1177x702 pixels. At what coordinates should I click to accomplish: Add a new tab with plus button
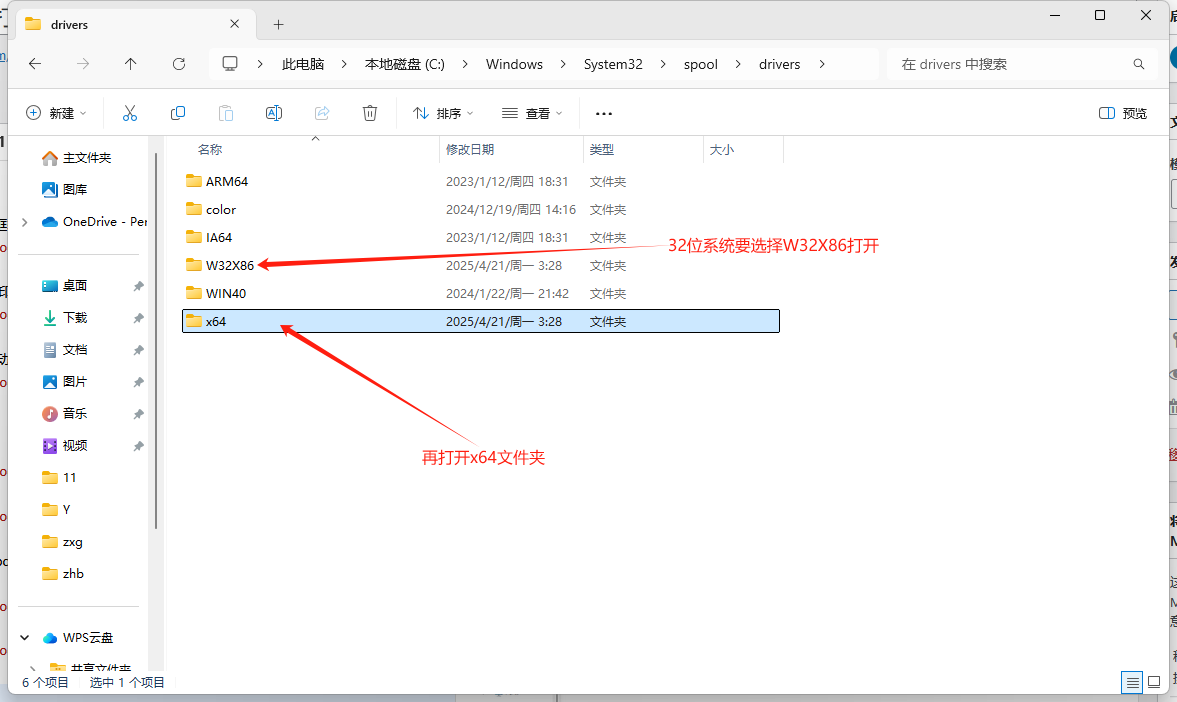(x=278, y=25)
